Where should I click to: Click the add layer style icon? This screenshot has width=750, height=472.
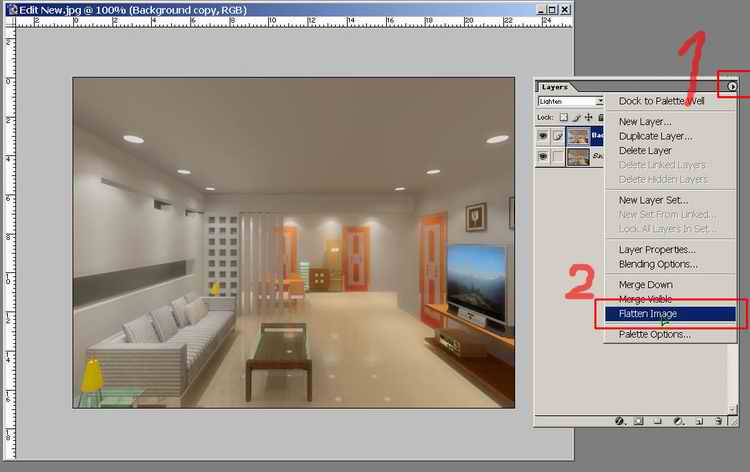pyautogui.click(x=619, y=421)
